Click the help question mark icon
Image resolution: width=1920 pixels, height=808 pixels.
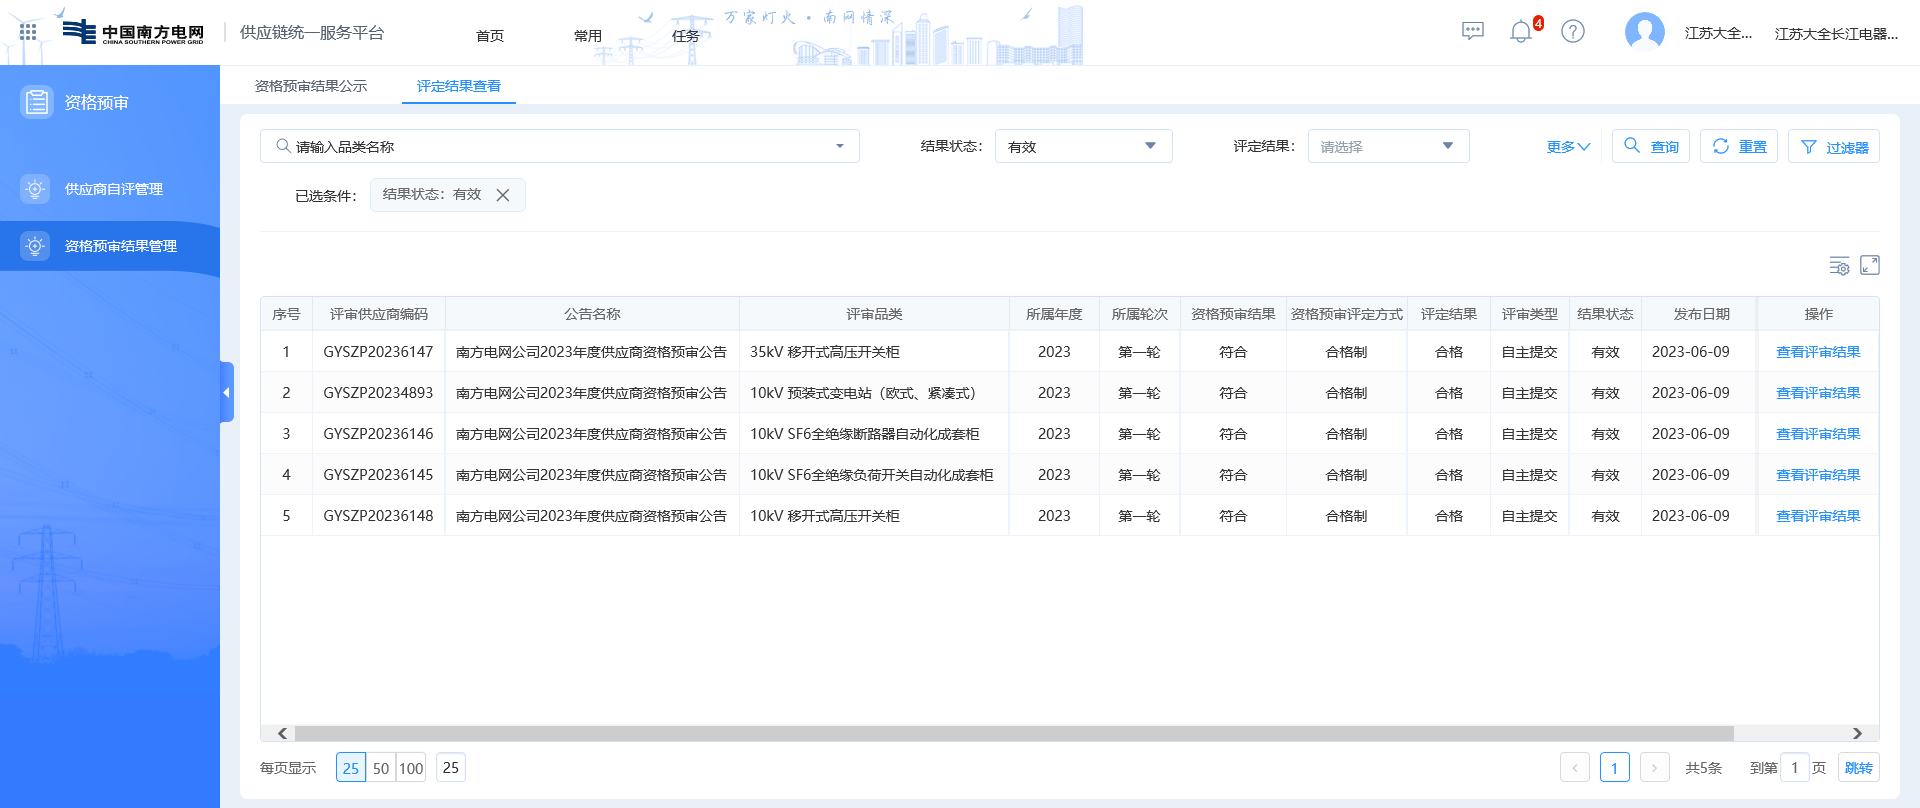click(1573, 32)
